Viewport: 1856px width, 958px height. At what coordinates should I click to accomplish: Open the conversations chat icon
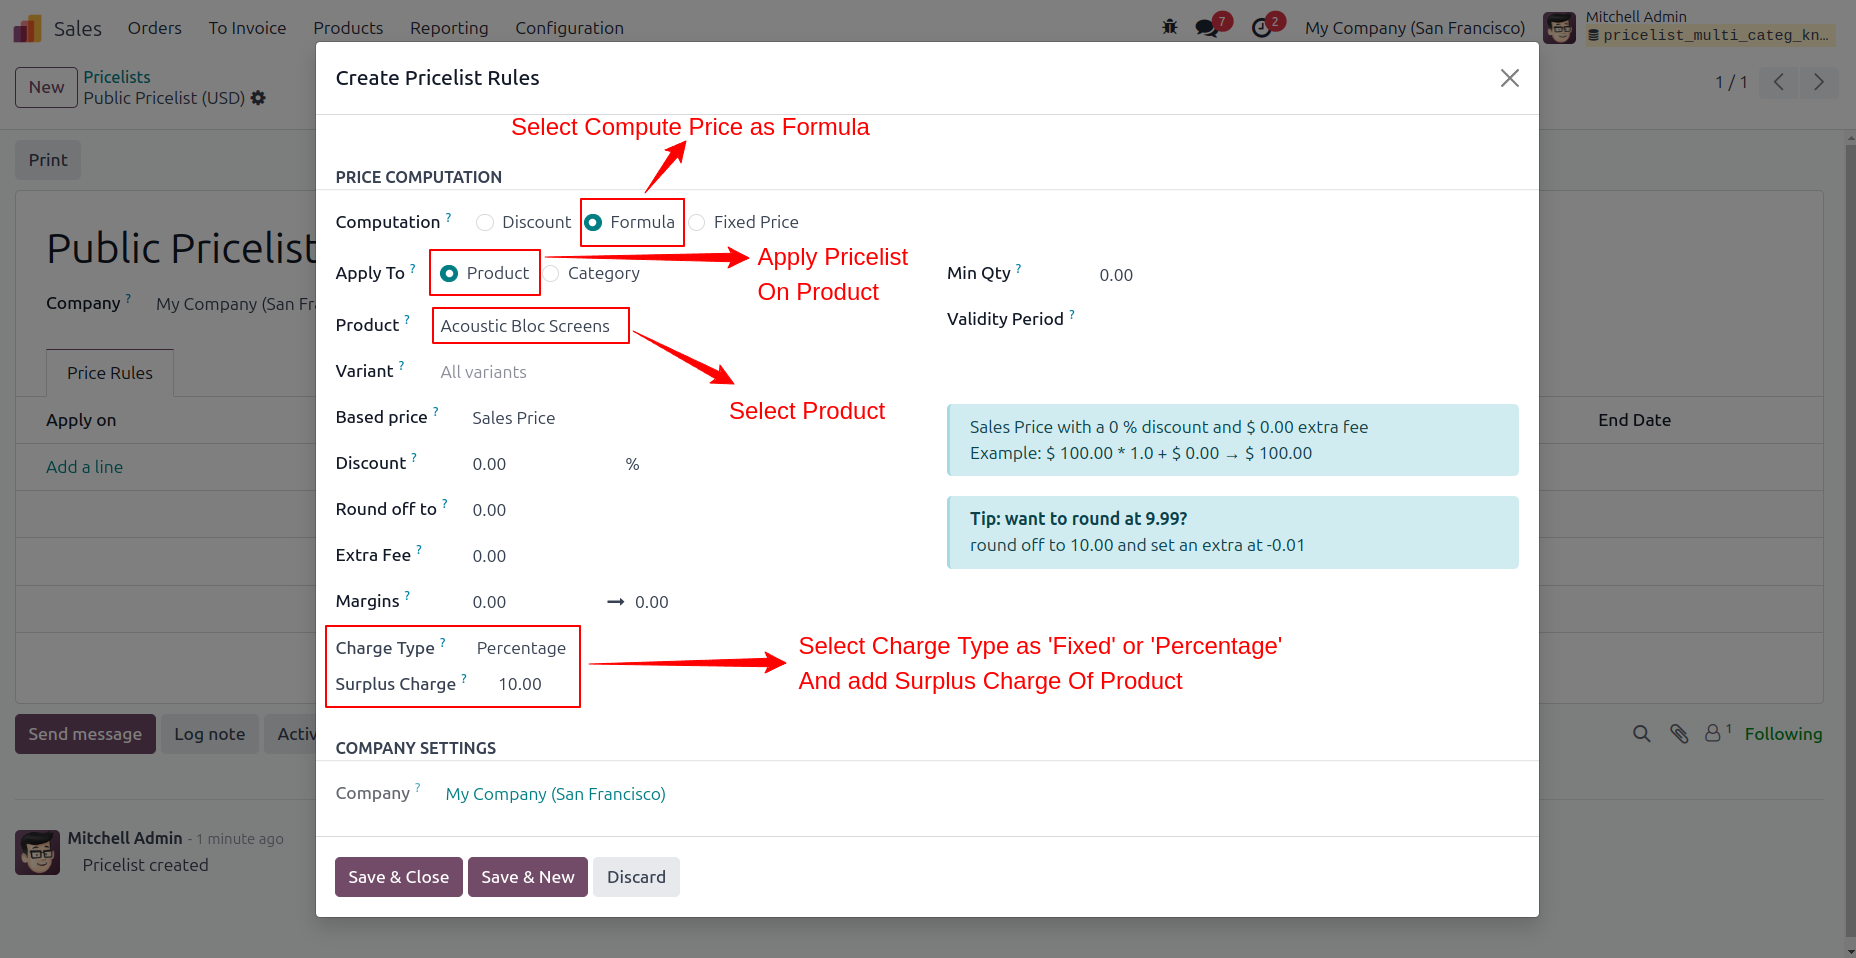pos(1207,28)
